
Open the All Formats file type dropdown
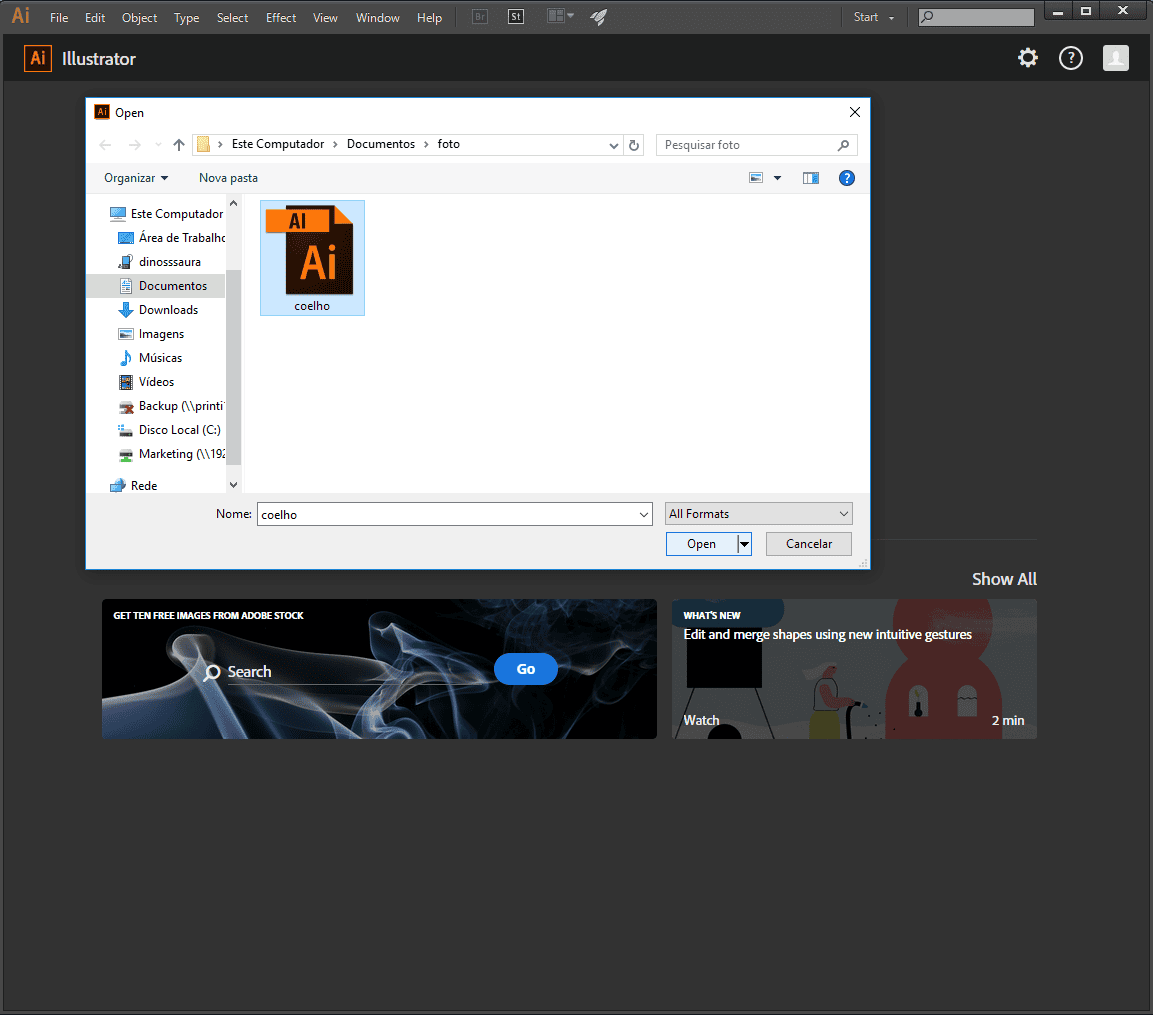click(x=758, y=514)
